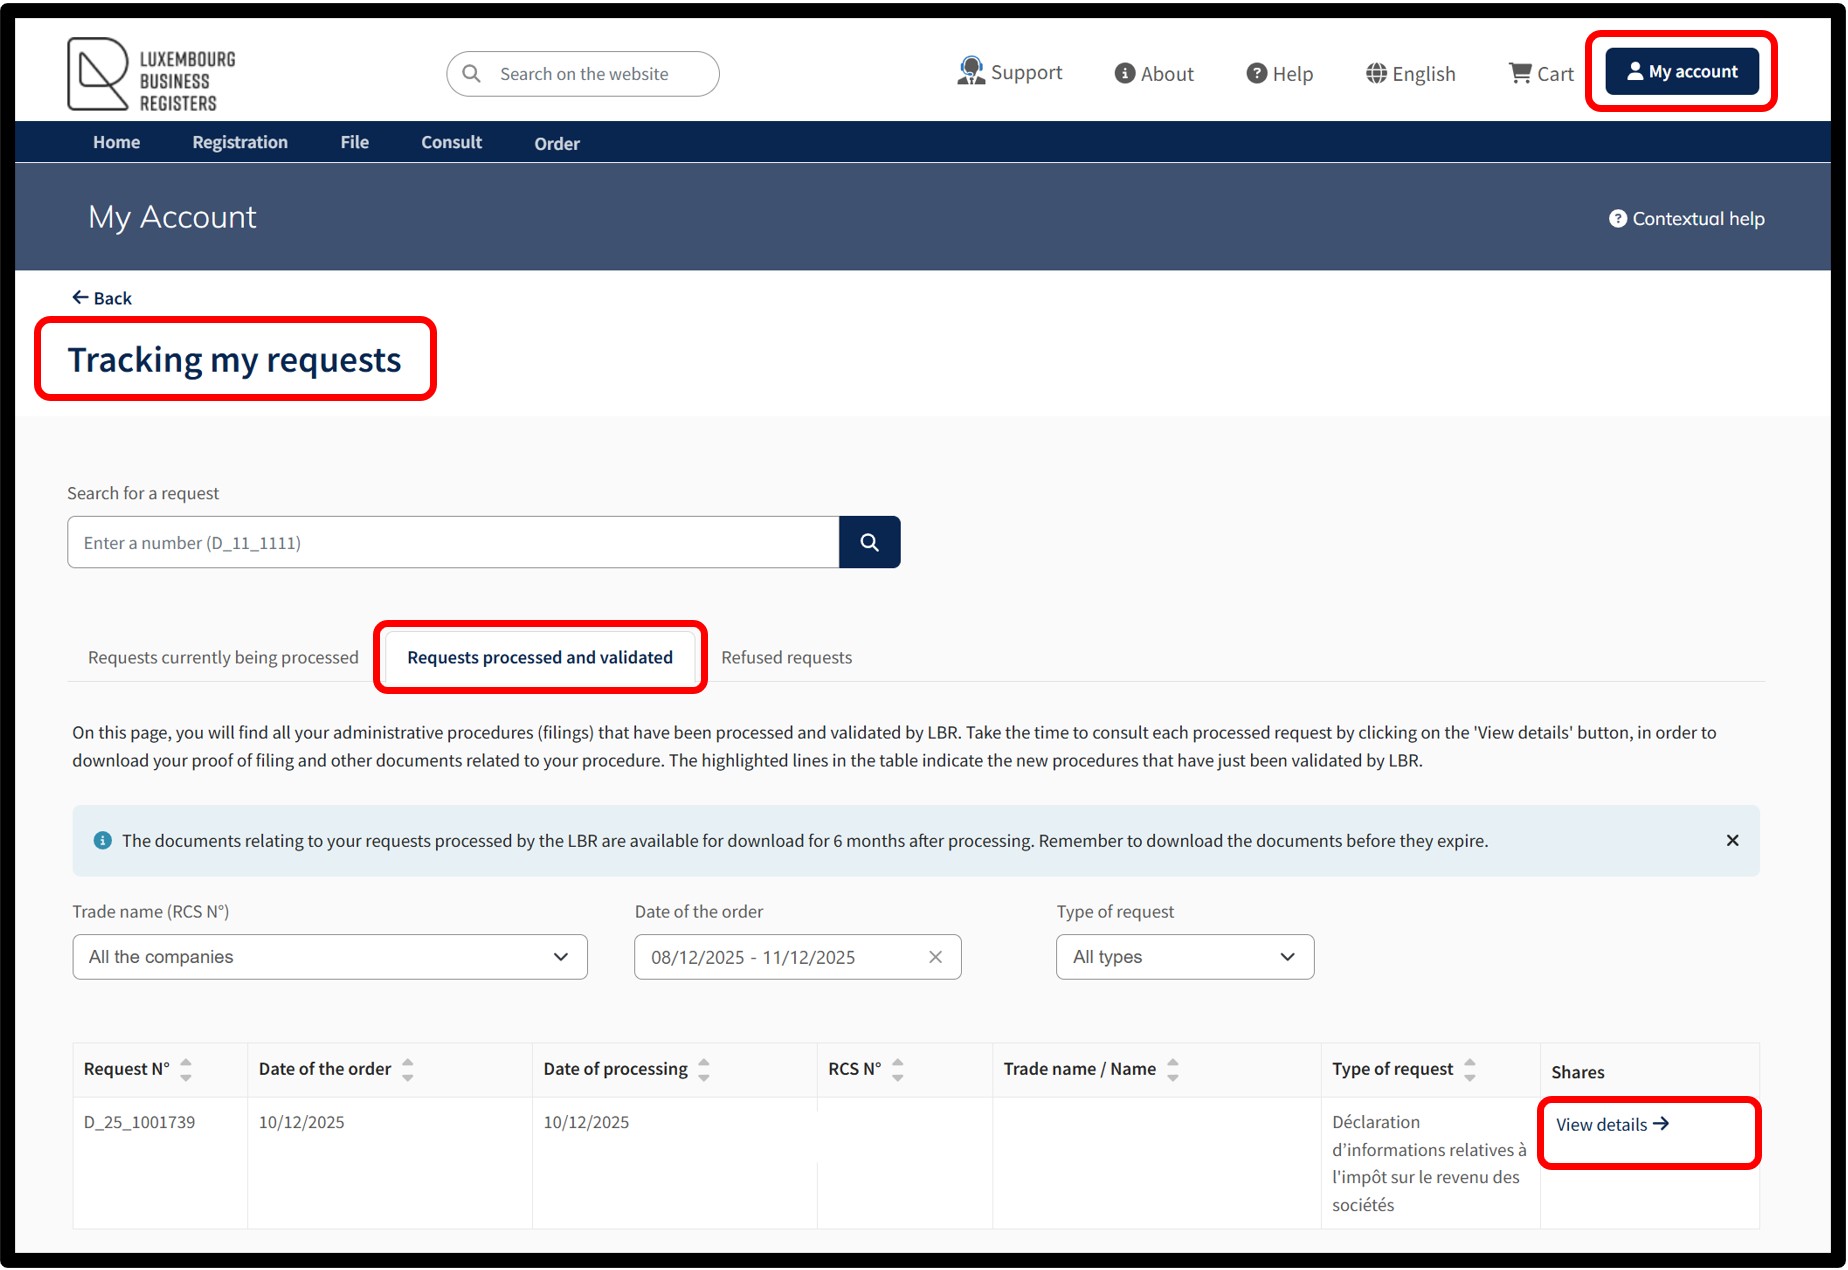Screen dimensions: 1848x1270
Task: Clear the date of the order range
Action: click(935, 957)
